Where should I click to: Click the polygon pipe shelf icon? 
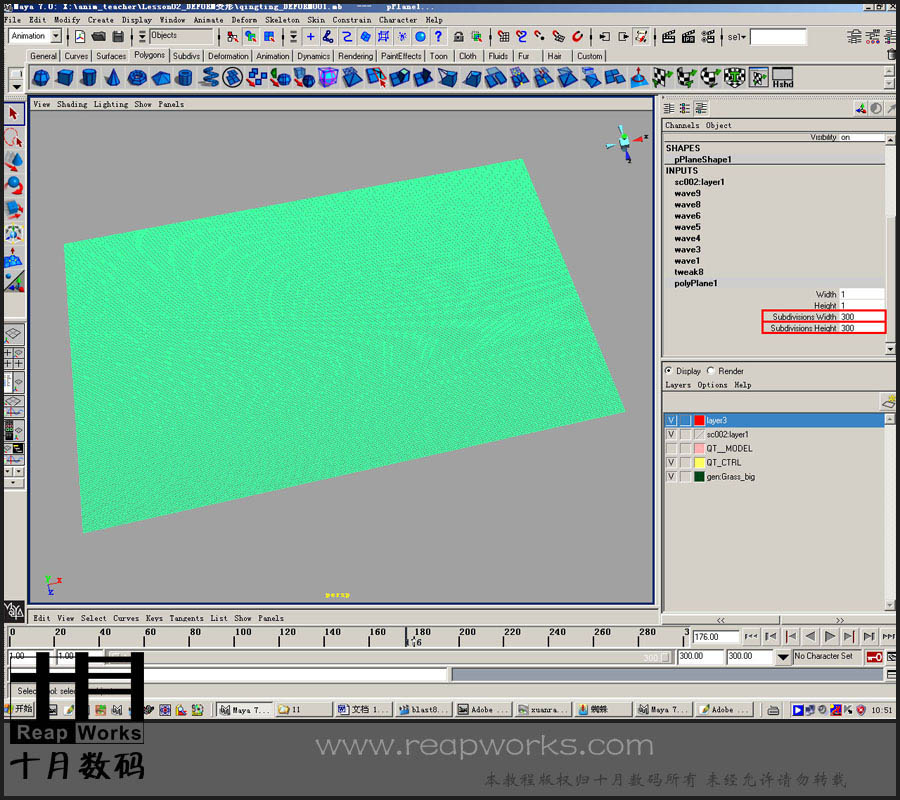tap(185, 77)
